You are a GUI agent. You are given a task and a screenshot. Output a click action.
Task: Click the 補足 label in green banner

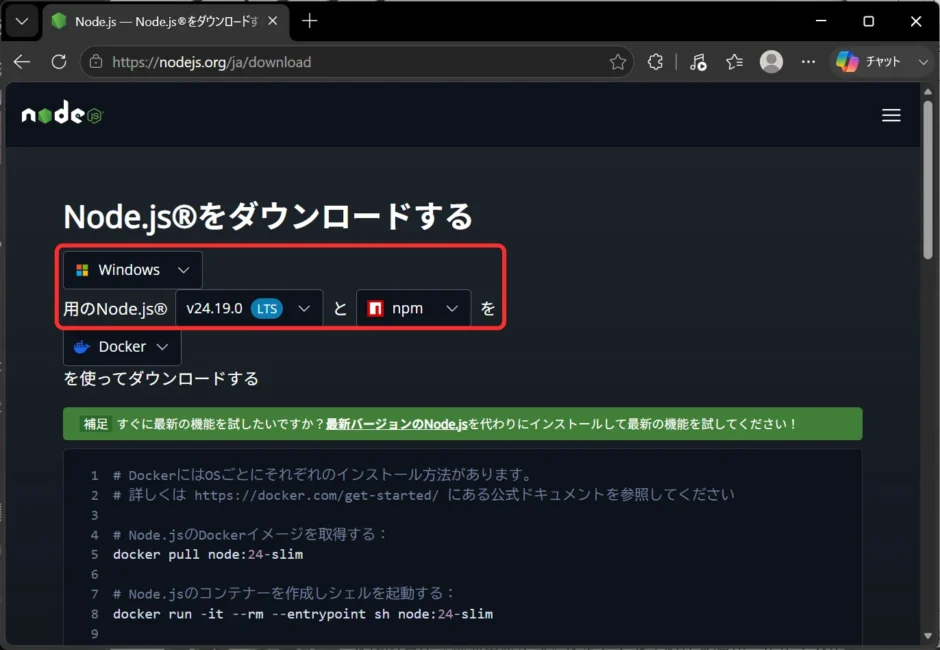[x=95, y=424]
